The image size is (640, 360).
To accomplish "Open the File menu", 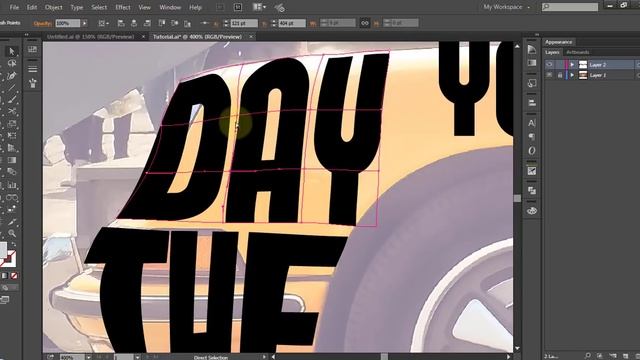I will pos(14,7).
